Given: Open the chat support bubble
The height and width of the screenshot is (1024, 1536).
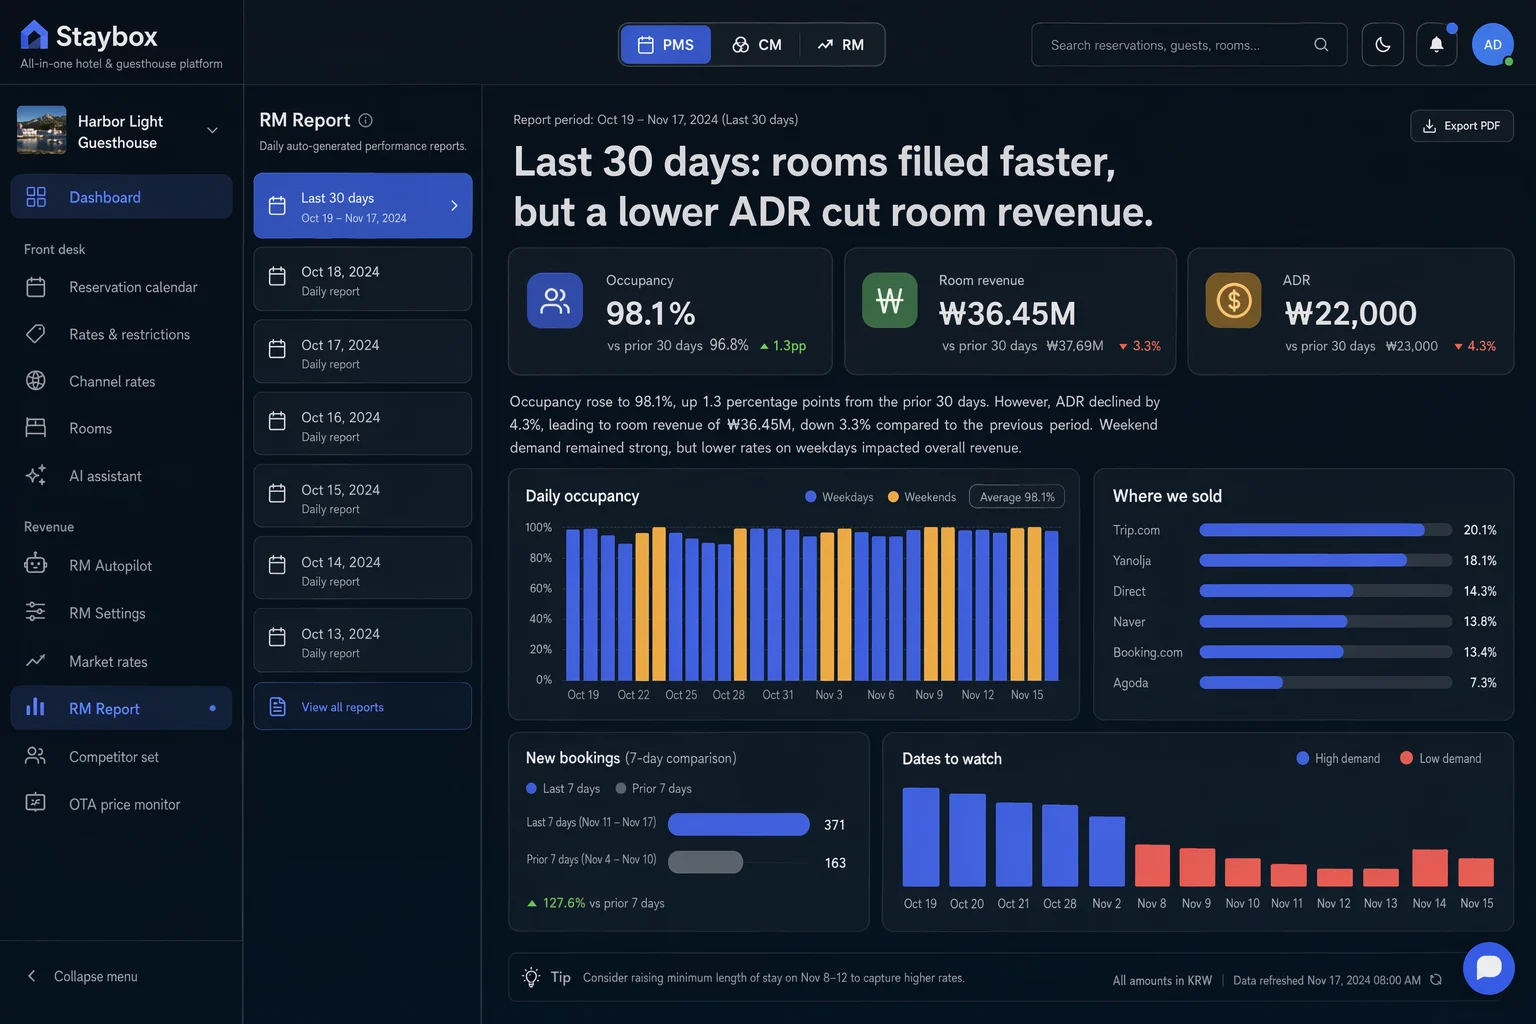Looking at the screenshot, I should tap(1489, 968).
